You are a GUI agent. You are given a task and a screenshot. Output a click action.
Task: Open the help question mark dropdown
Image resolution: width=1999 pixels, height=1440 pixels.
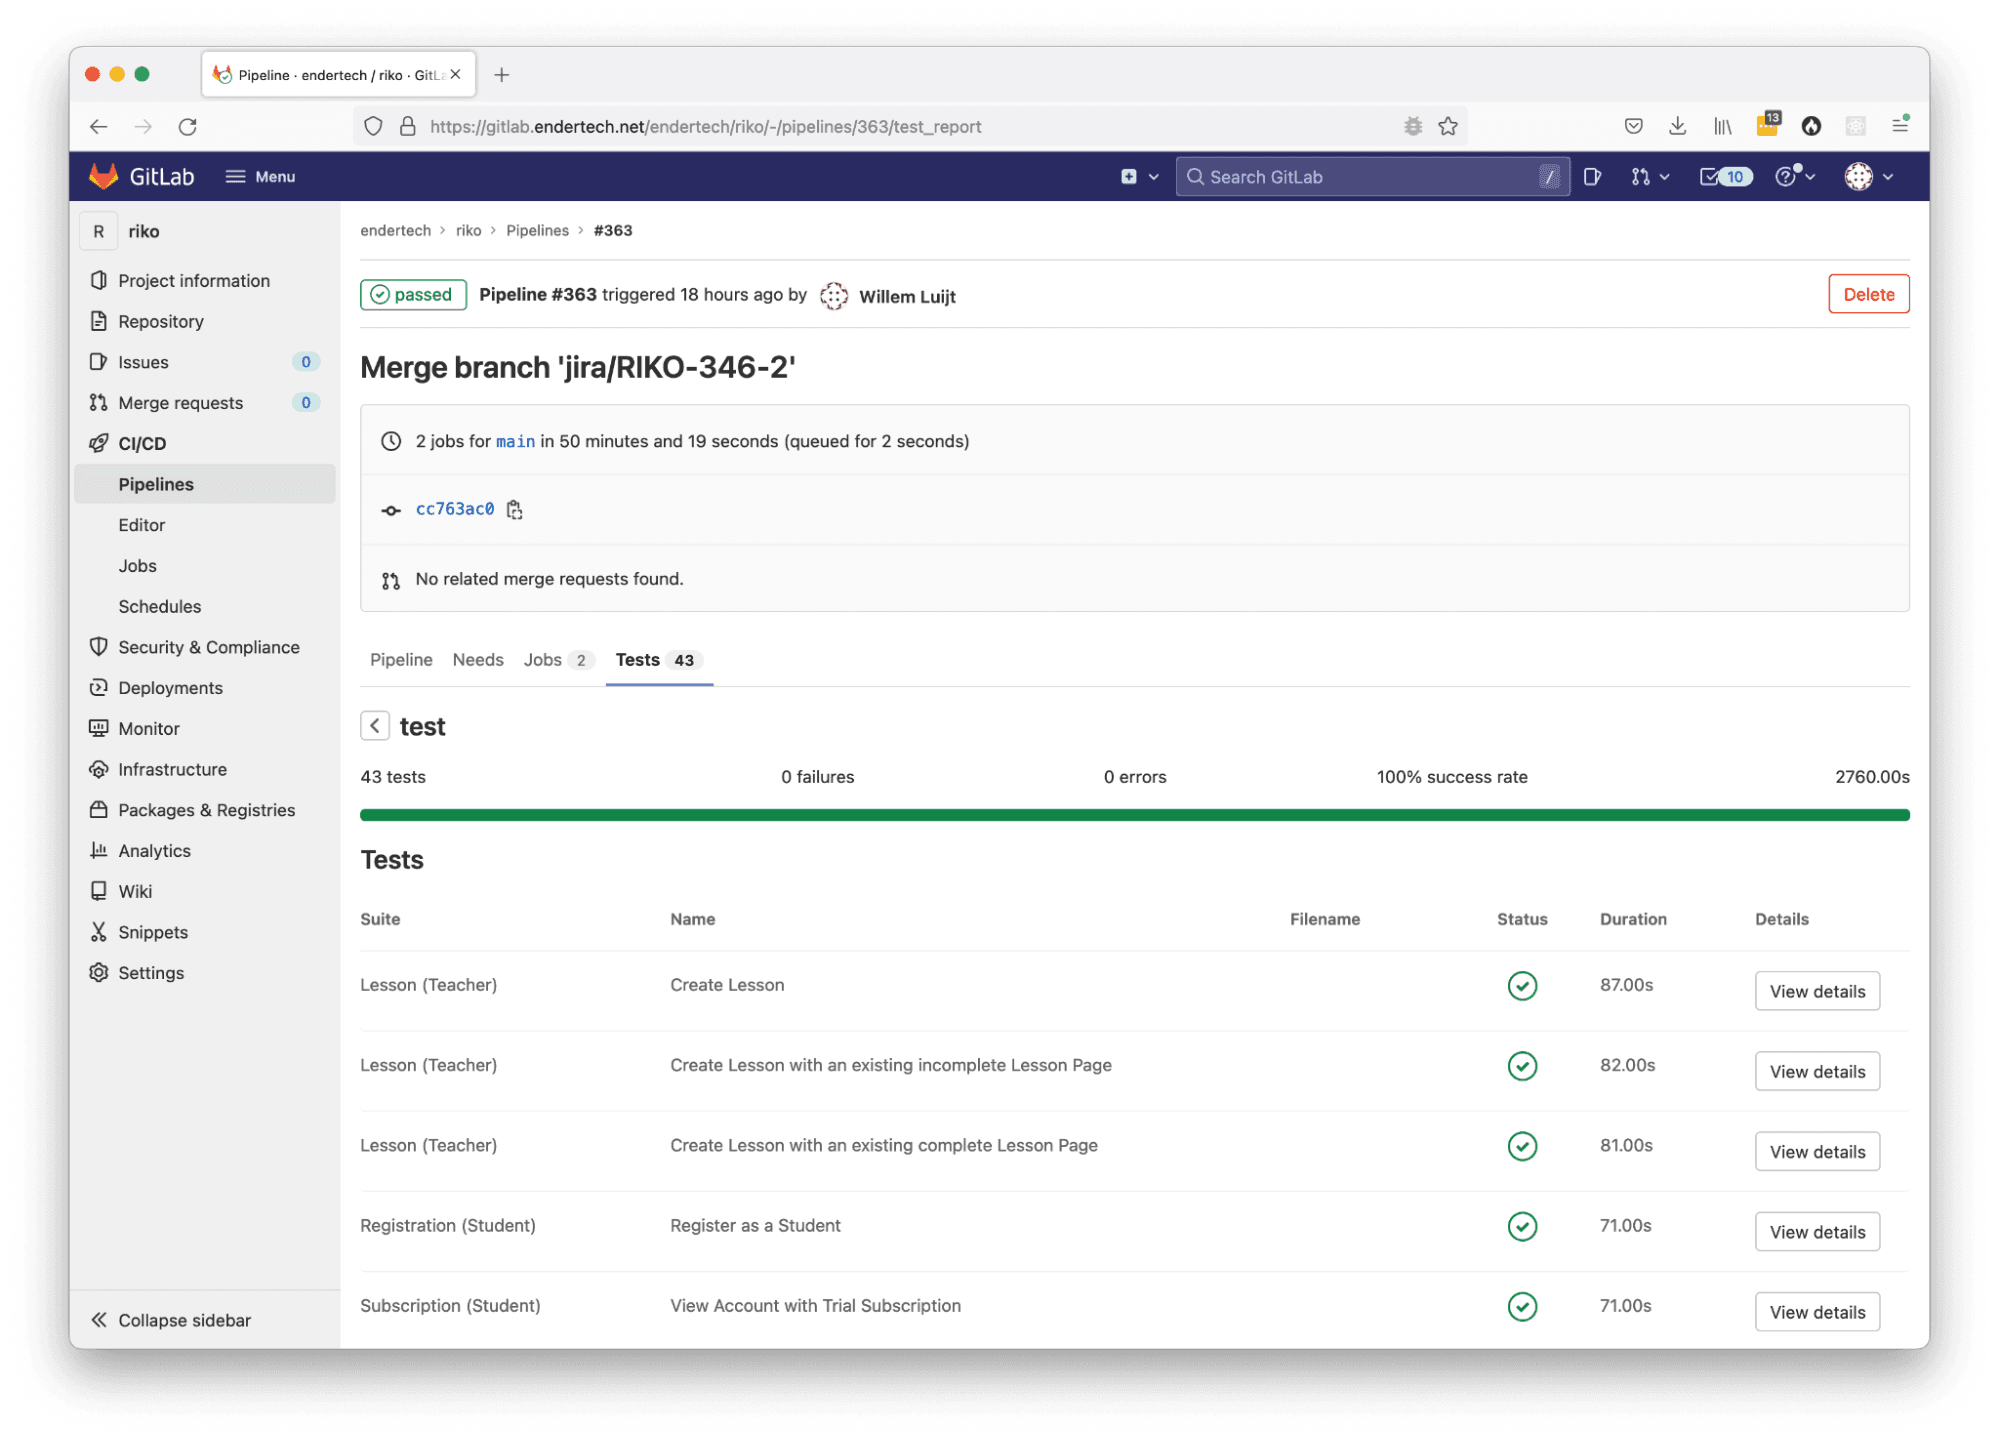1794,177
